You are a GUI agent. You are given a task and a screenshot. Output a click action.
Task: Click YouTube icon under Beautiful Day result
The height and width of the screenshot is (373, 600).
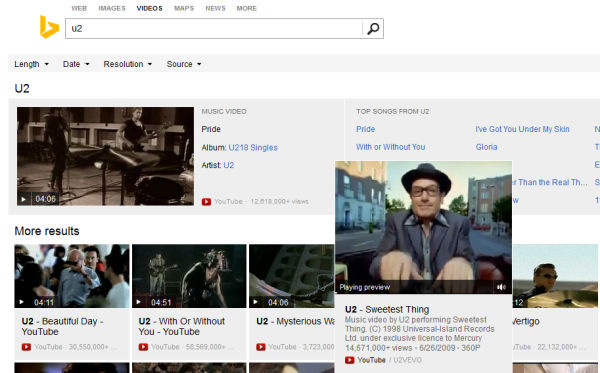click(x=26, y=347)
